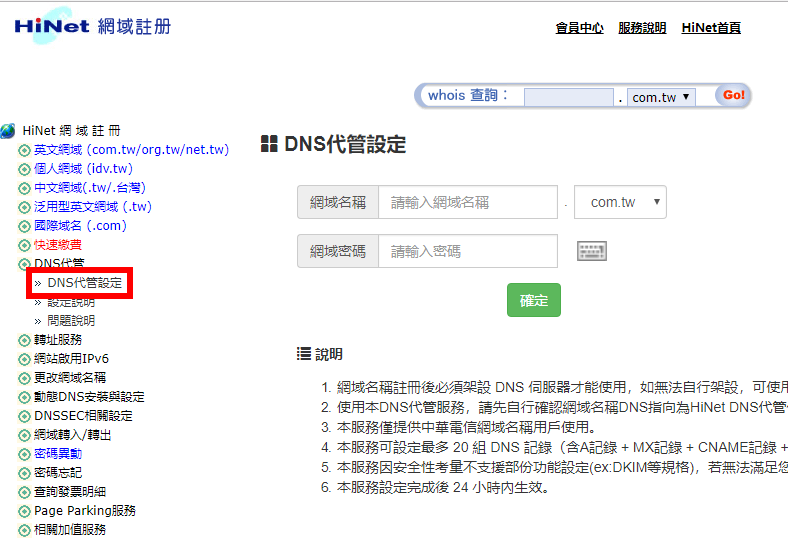This screenshot has height=554, width=788.
Task: Click the bullet icon beside 泛用型英文網域
Action: tap(24, 207)
